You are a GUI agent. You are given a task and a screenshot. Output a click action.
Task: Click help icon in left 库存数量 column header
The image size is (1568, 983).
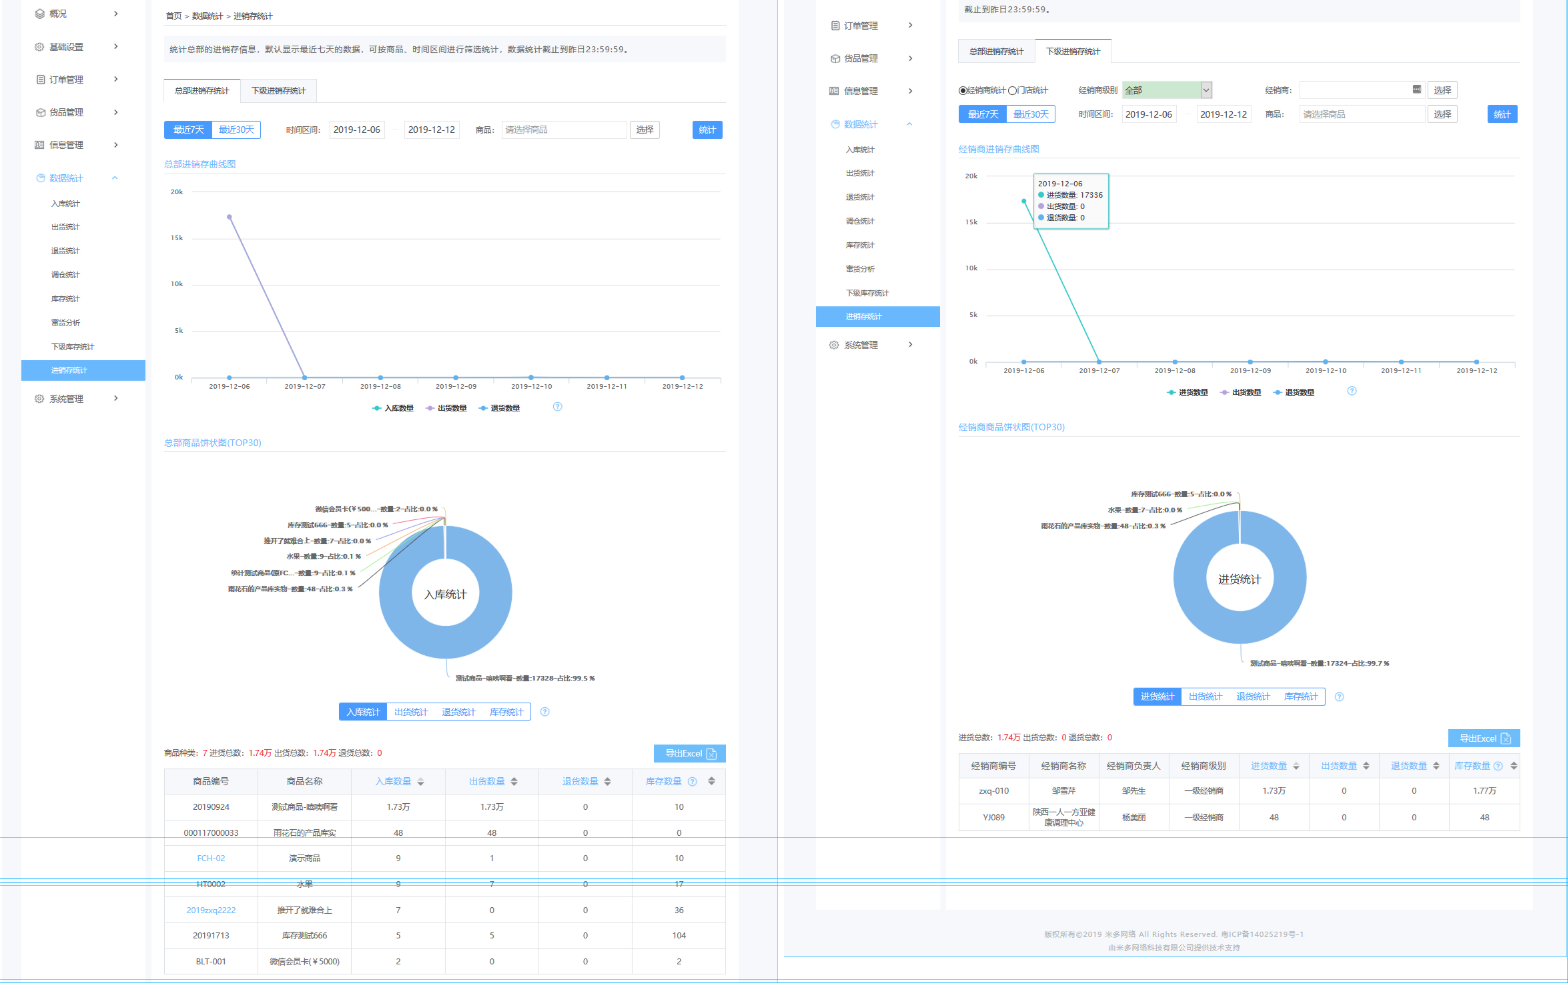click(692, 781)
